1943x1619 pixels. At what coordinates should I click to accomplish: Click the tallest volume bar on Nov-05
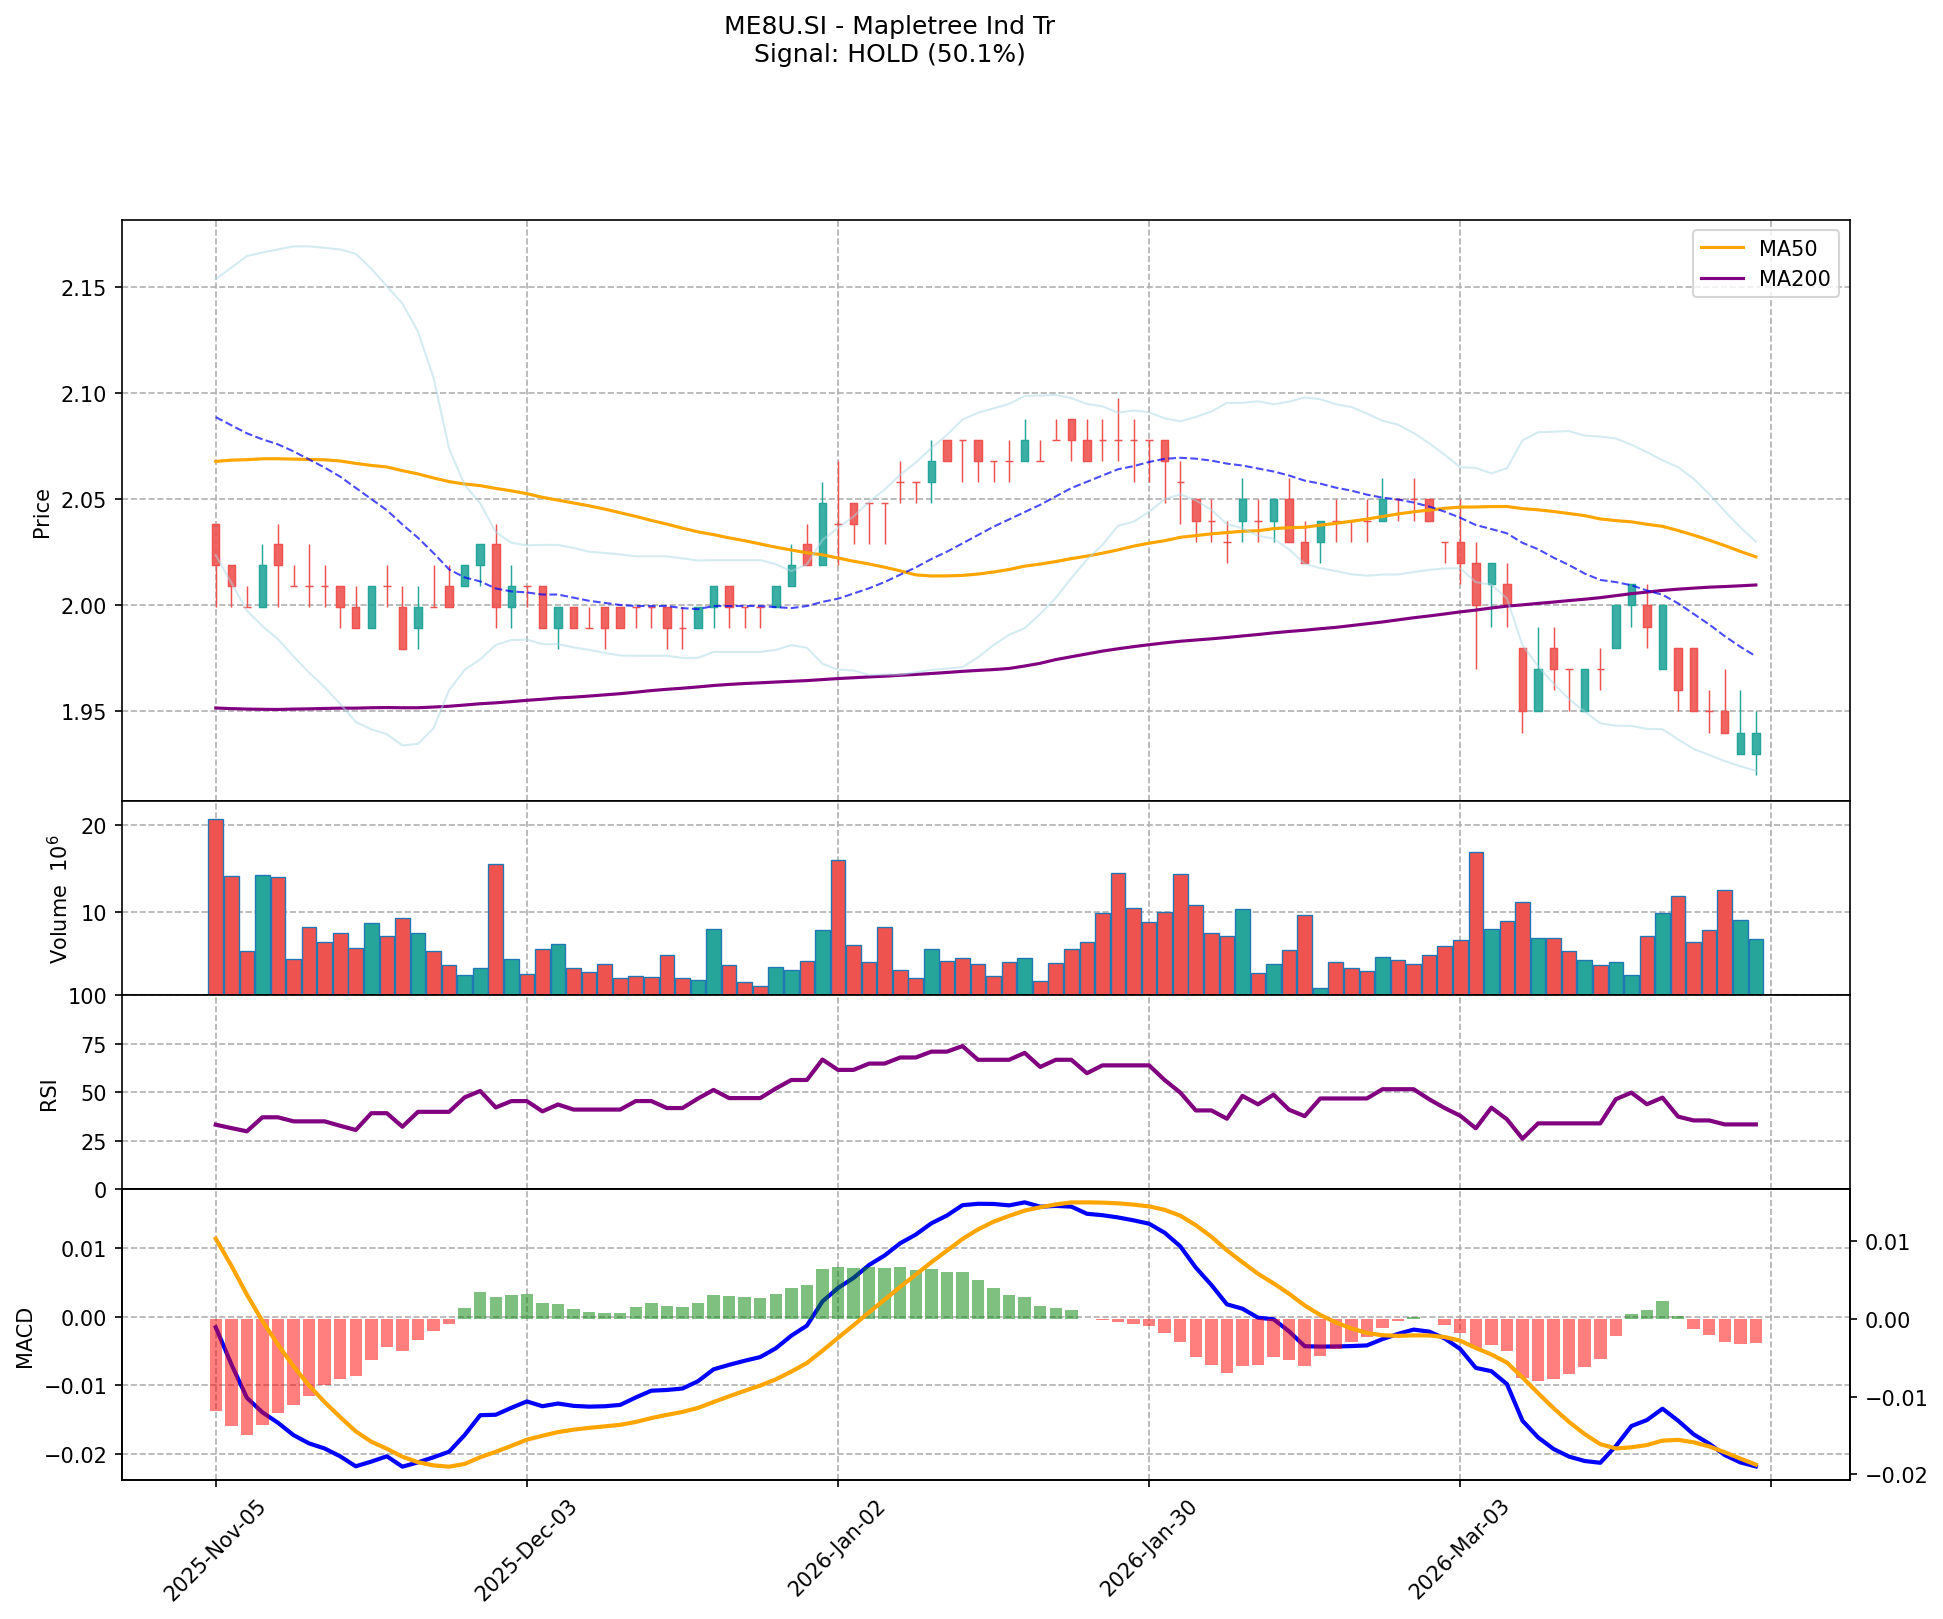point(216,906)
